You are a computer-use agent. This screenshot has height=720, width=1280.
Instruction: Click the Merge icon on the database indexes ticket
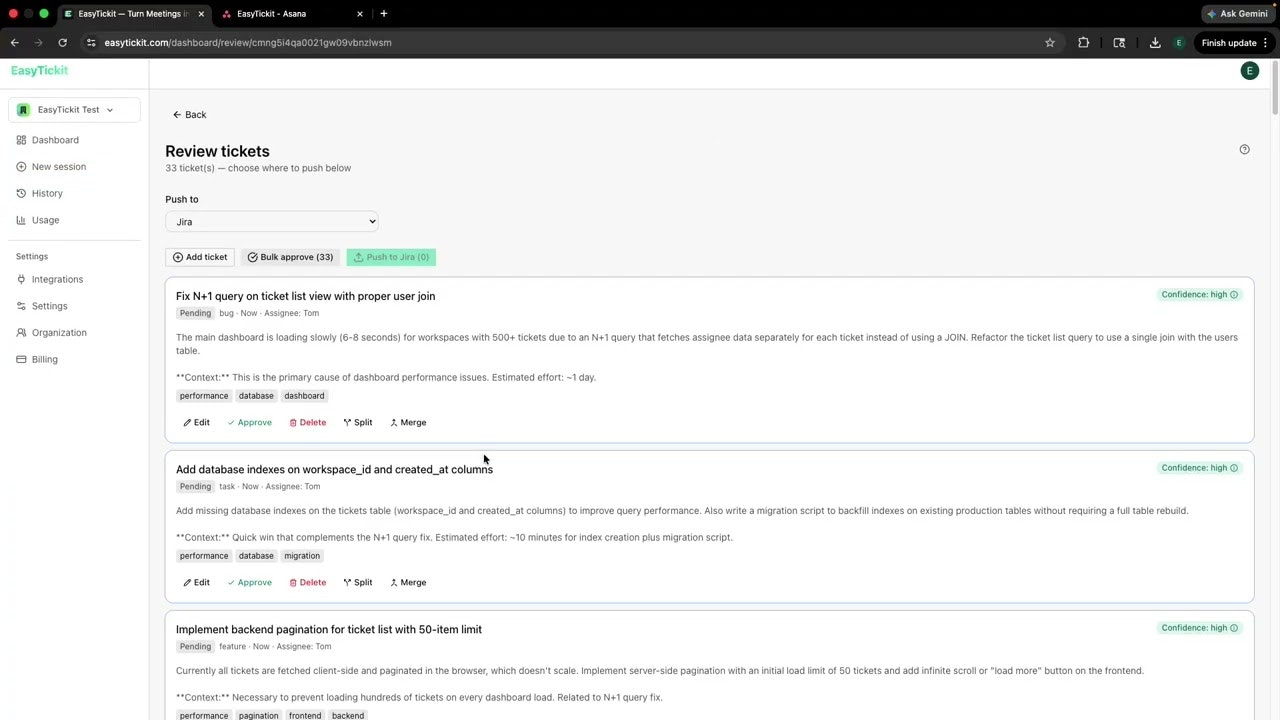tap(395, 582)
